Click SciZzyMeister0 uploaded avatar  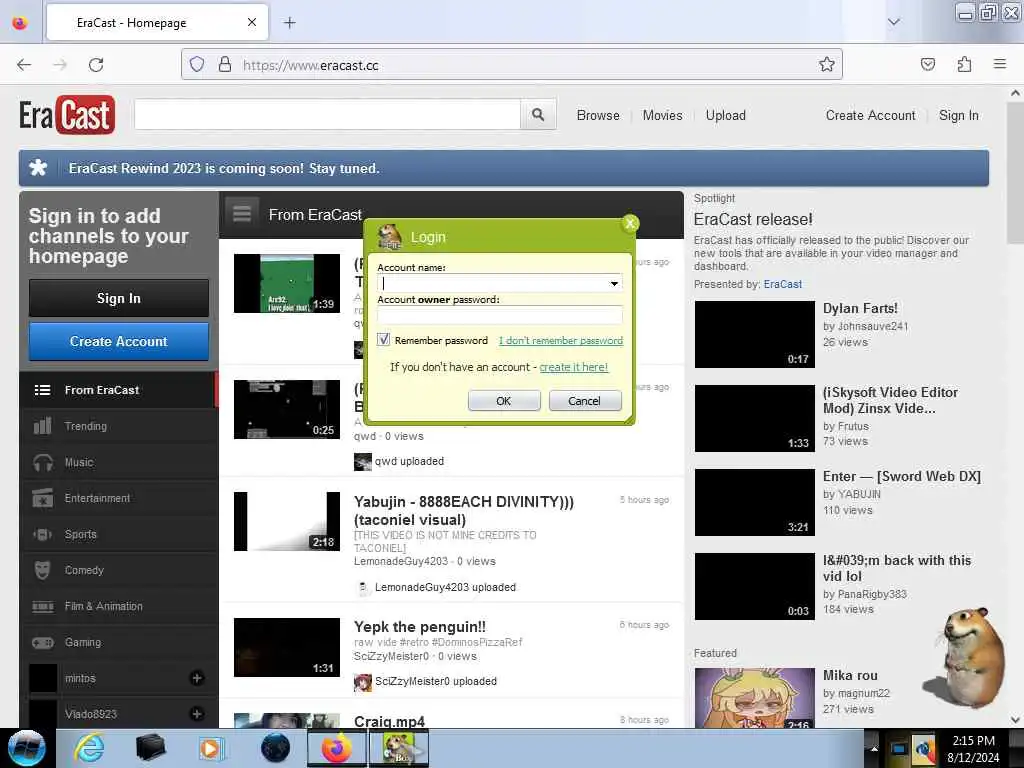[x=362, y=682]
